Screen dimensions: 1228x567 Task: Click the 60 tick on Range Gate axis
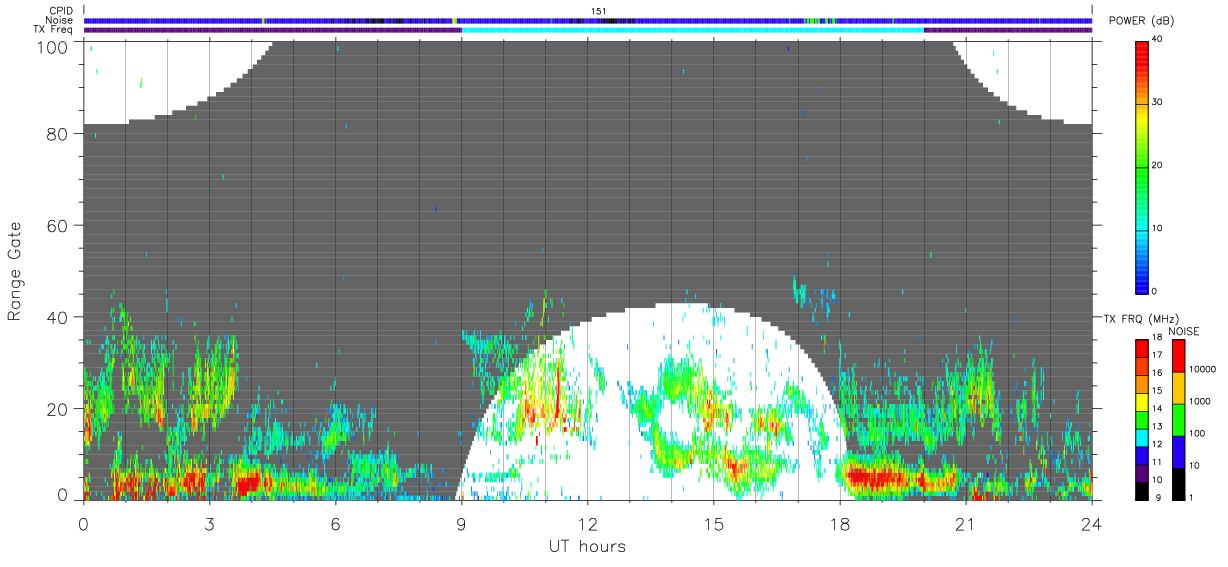(x=59, y=225)
